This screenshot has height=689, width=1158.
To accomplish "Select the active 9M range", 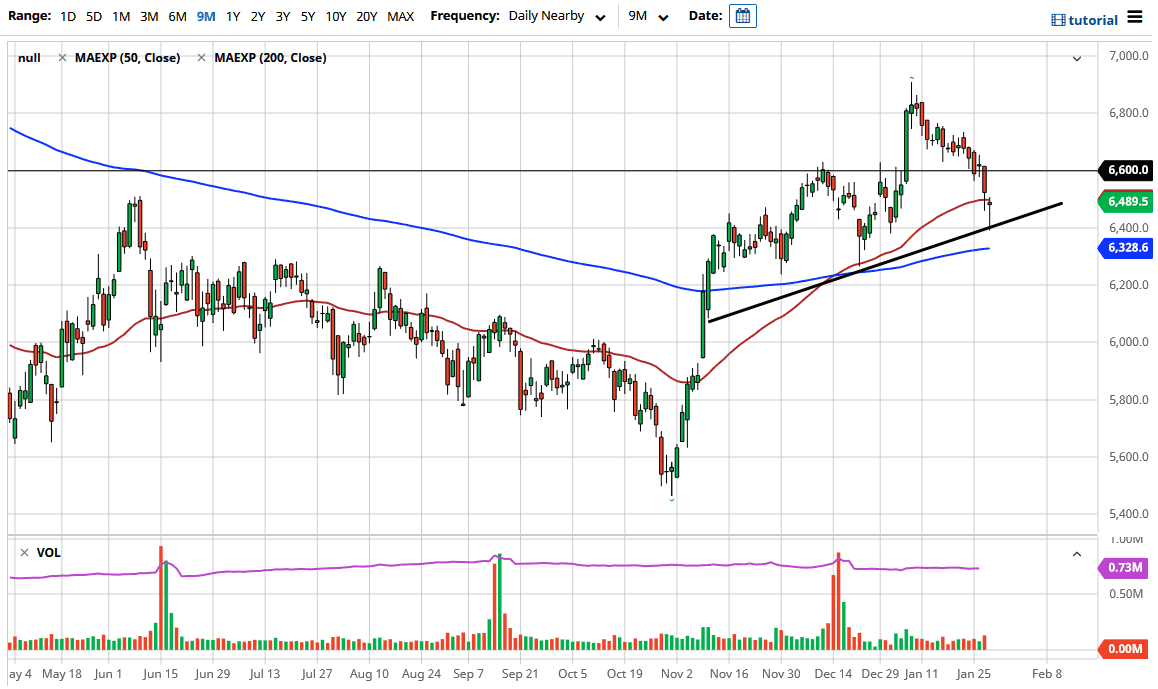I will [206, 16].
